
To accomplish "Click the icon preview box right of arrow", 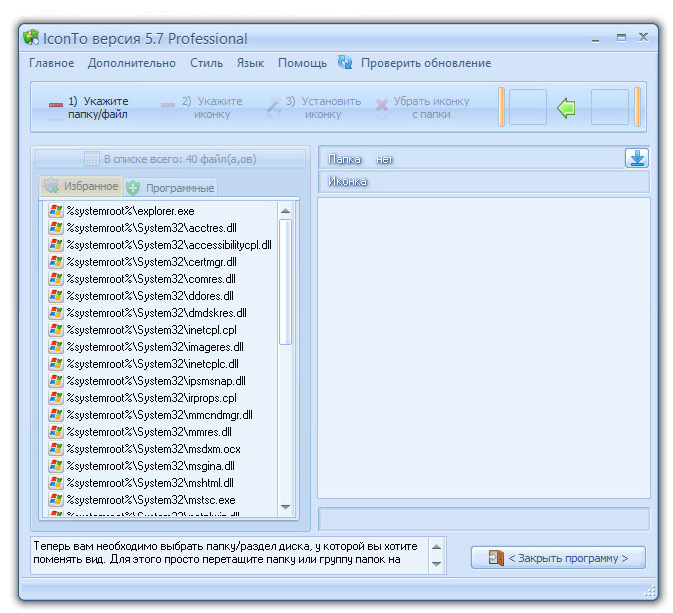I will pyautogui.click(x=609, y=107).
